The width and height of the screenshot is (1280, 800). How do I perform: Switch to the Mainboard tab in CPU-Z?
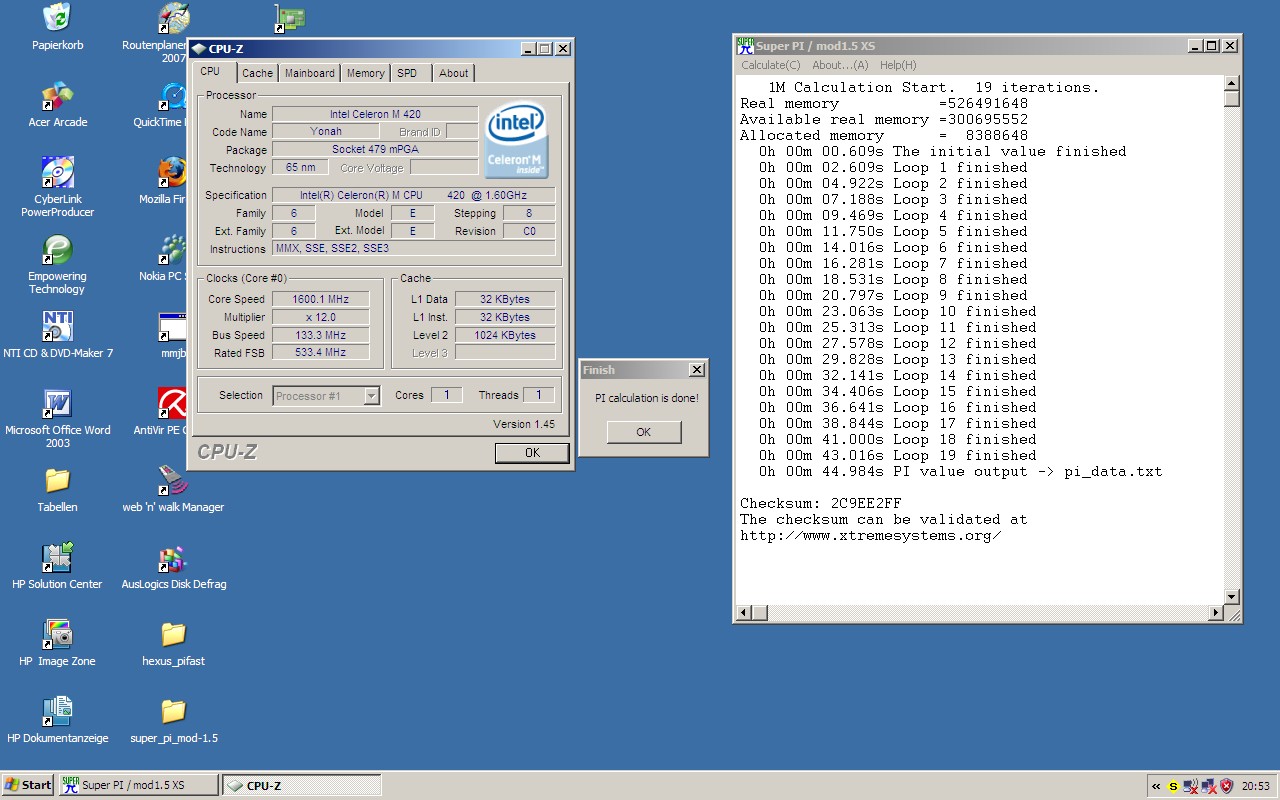coord(310,73)
